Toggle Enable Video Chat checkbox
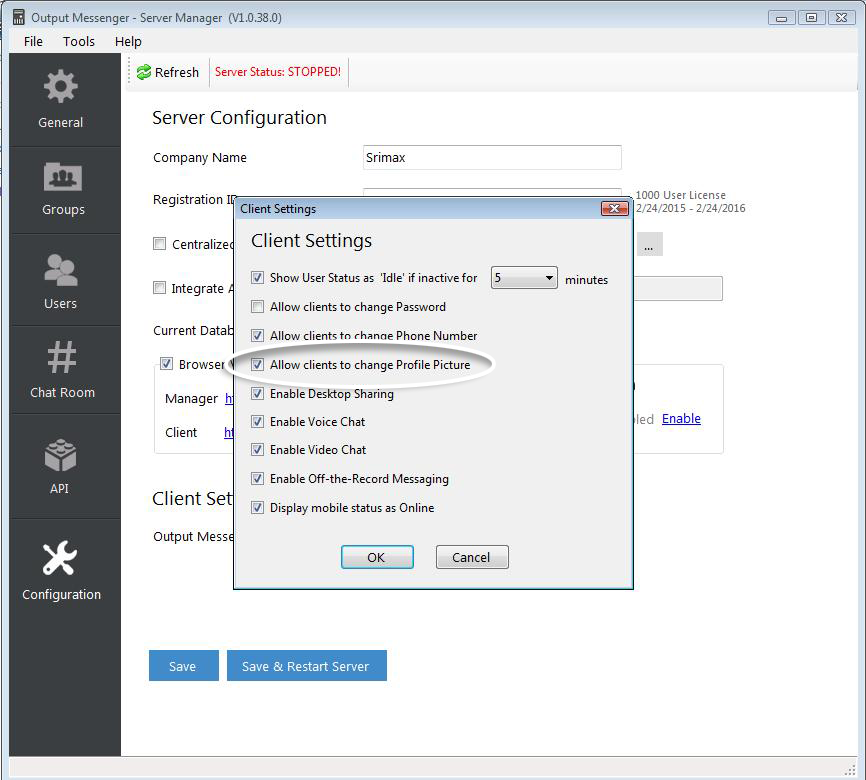This screenshot has height=780, width=866. coord(257,450)
